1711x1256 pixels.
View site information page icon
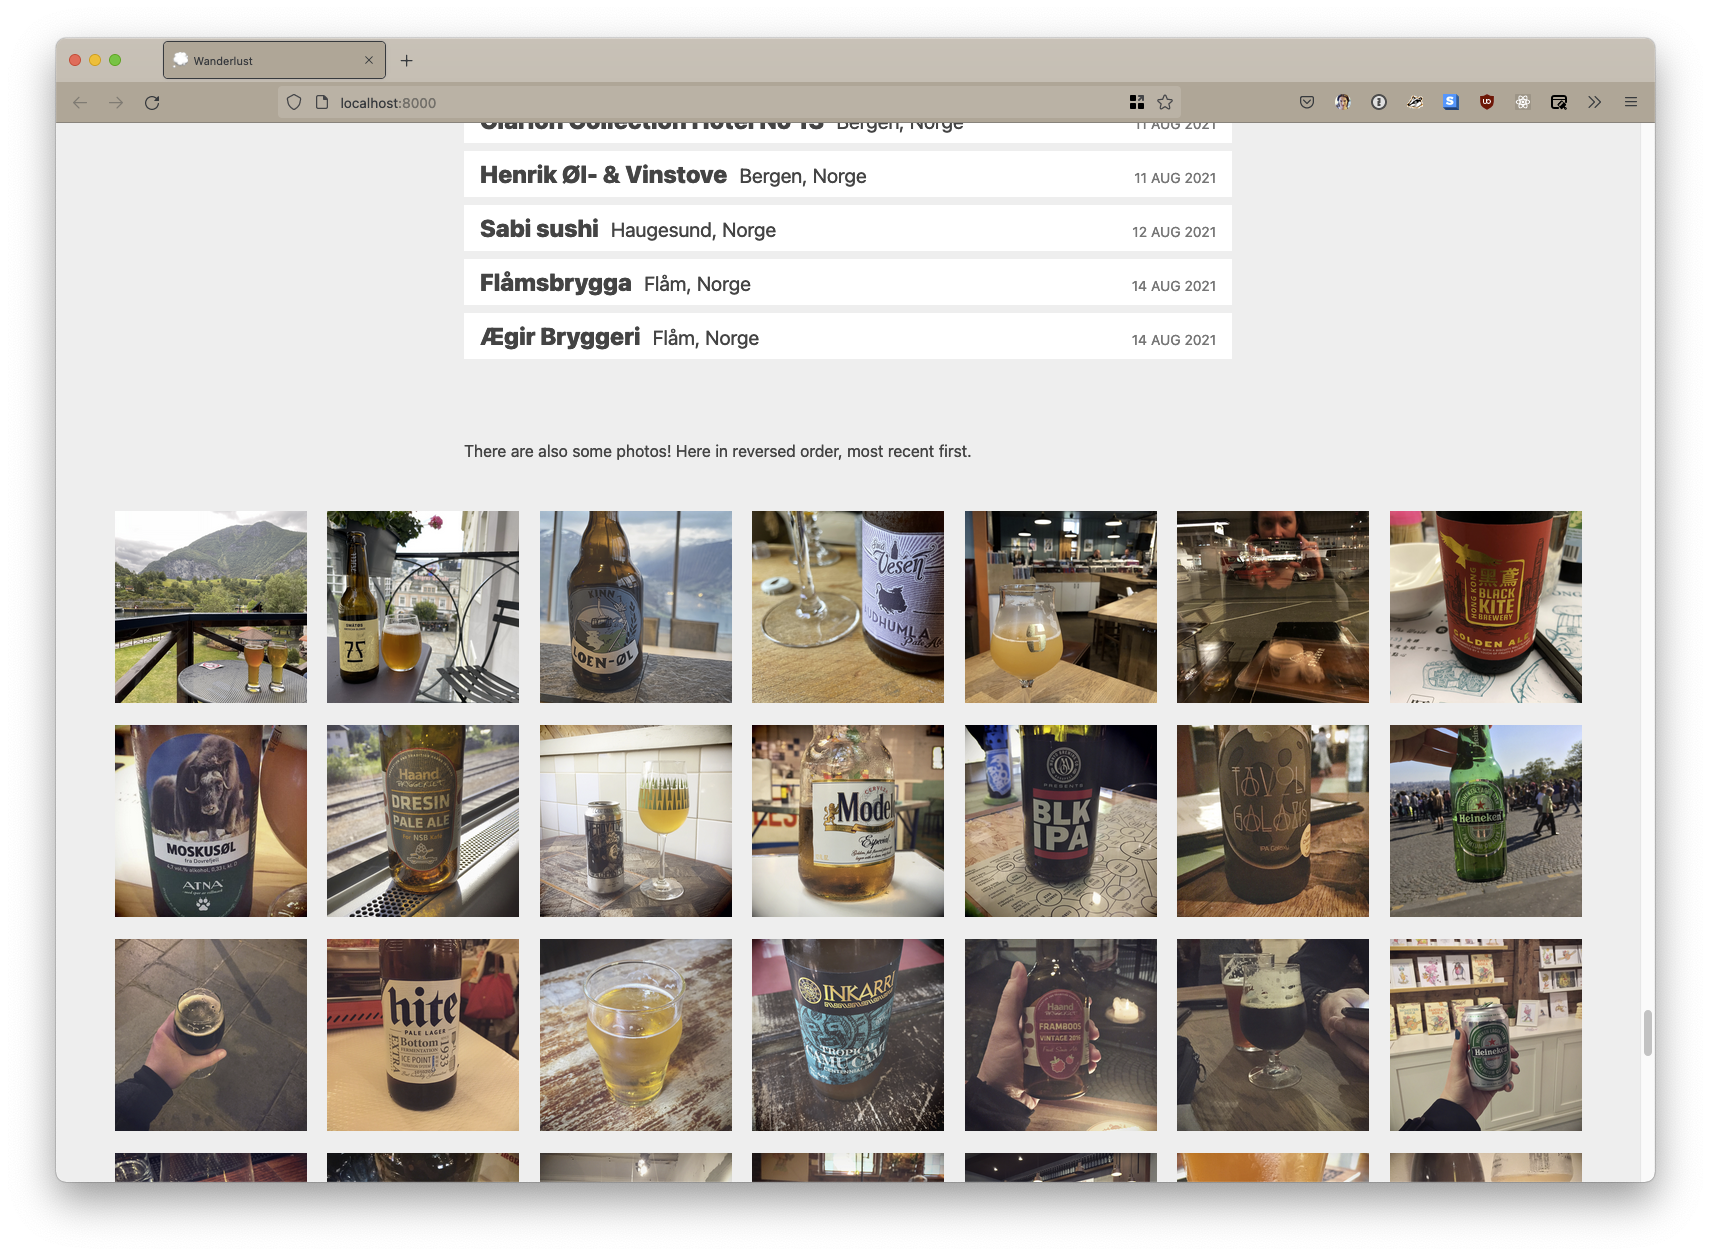point(322,102)
